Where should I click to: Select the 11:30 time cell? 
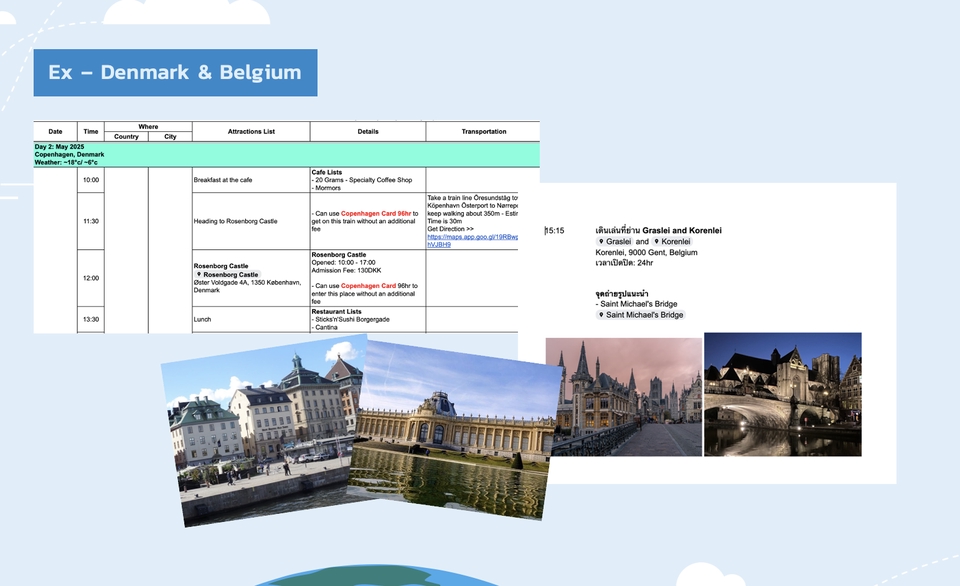(91, 221)
